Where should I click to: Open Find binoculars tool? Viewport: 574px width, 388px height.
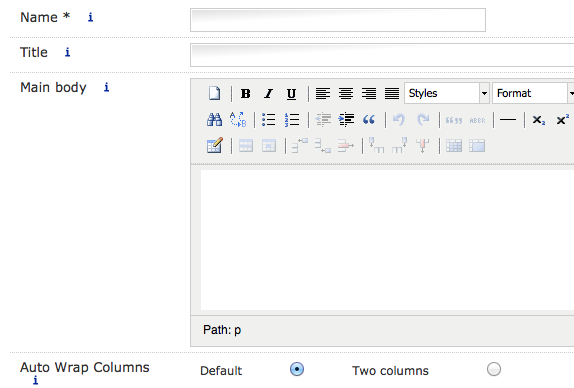click(215, 120)
